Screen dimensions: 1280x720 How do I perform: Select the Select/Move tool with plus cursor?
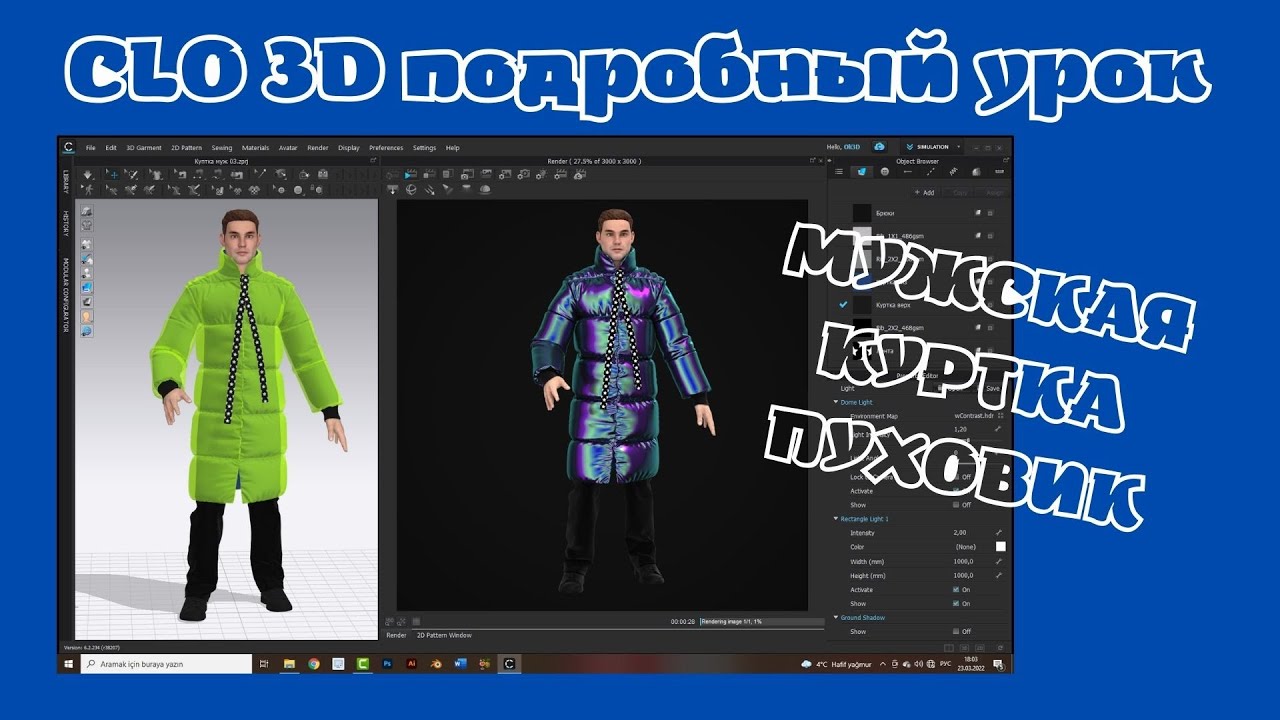tap(111, 173)
